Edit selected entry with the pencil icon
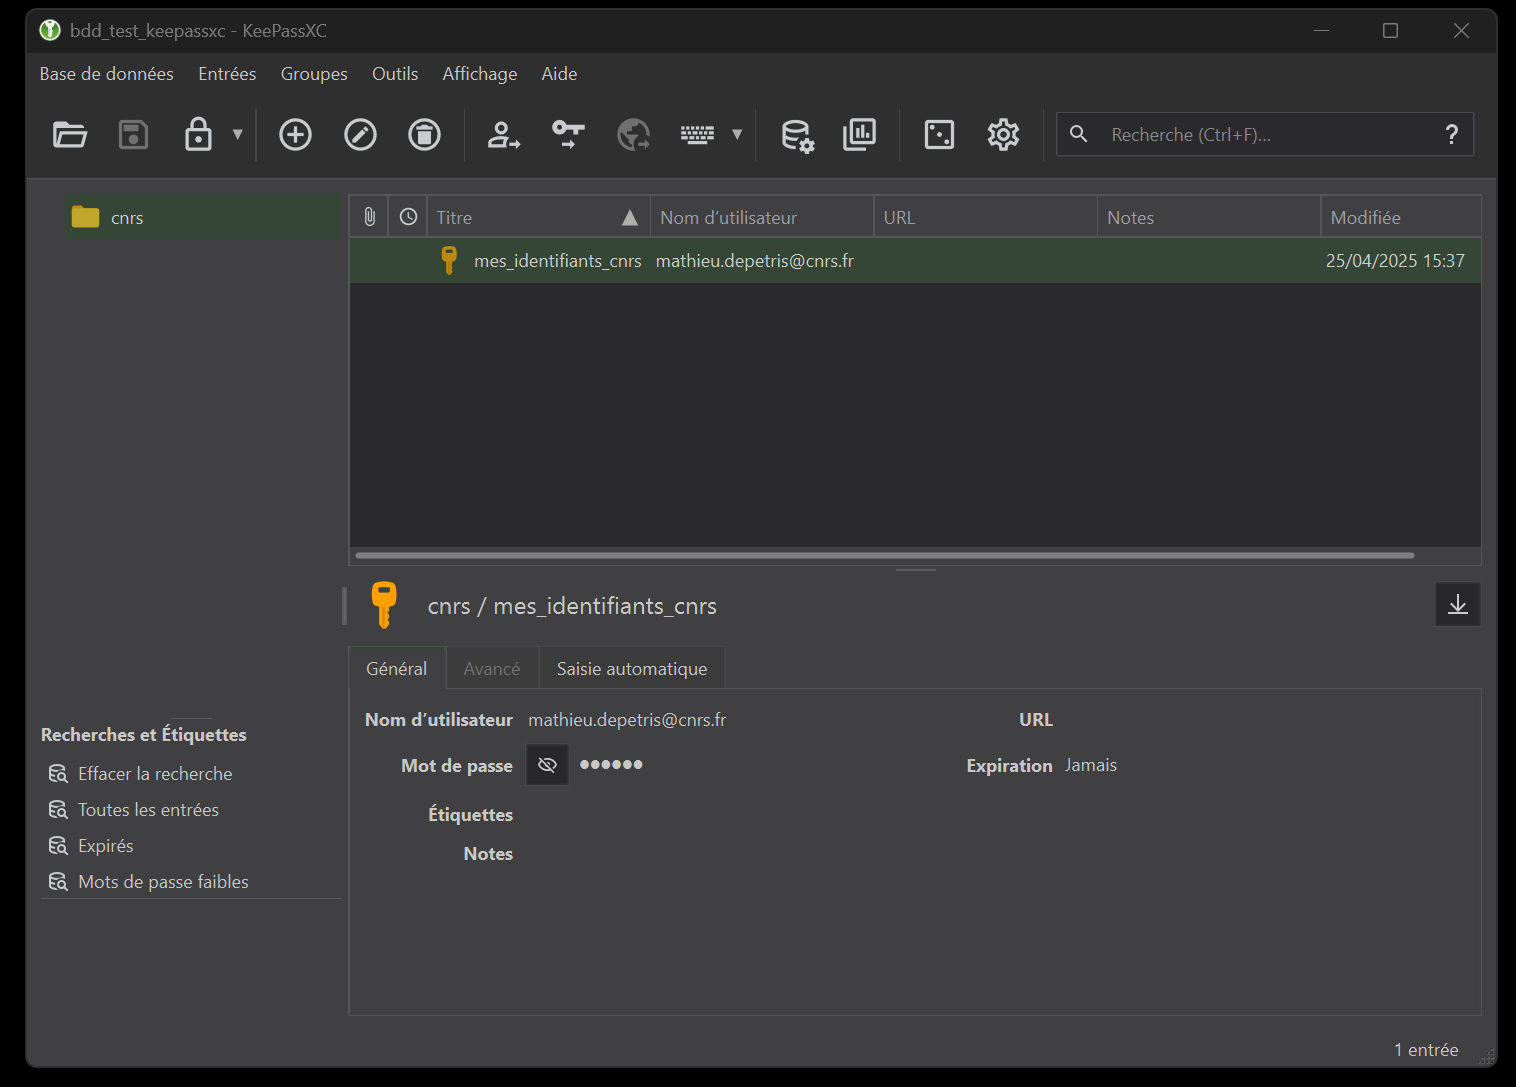The height and width of the screenshot is (1087, 1516). 360,134
